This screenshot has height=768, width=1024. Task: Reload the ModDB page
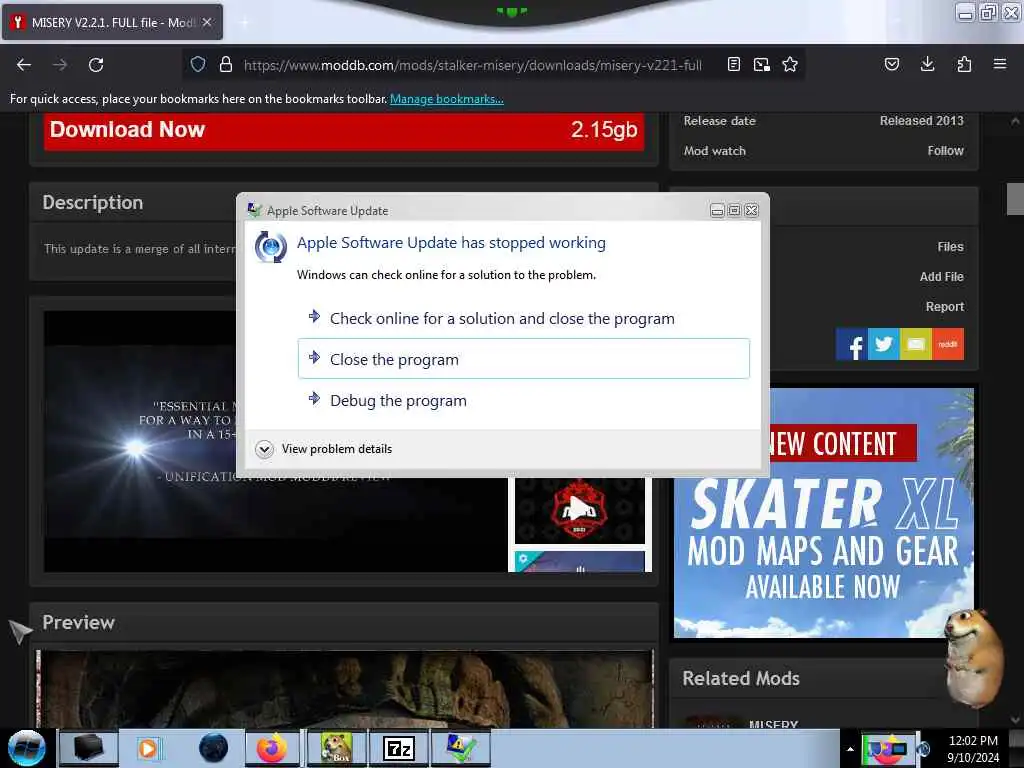pyautogui.click(x=96, y=65)
